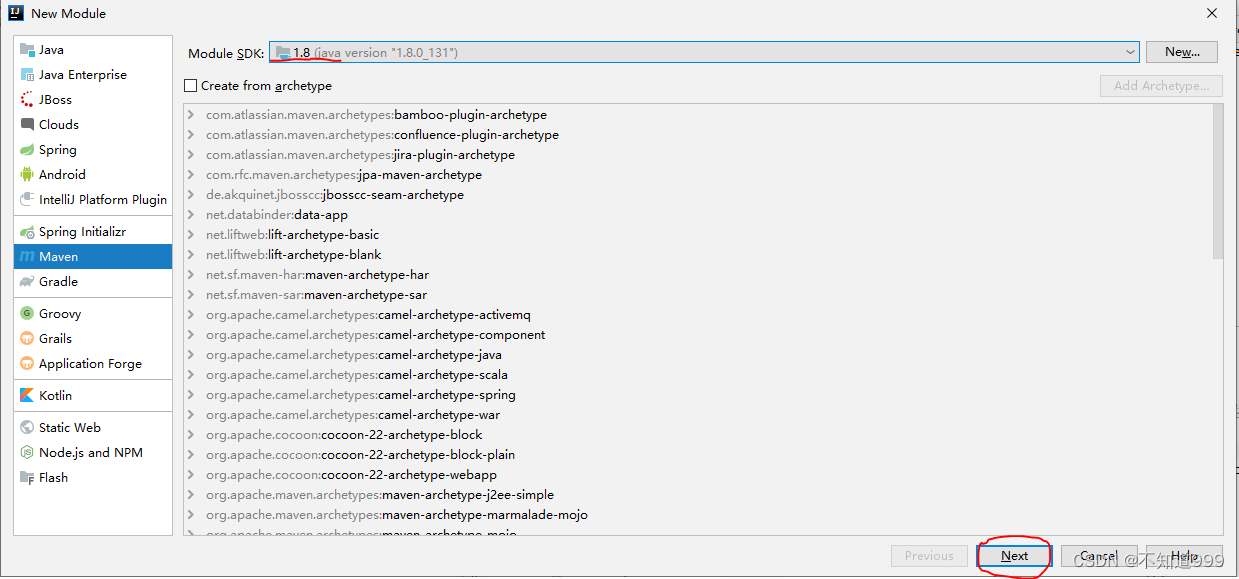
Task: Select cocoon-22-archetype-webapp row
Action: tap(697, 475)
